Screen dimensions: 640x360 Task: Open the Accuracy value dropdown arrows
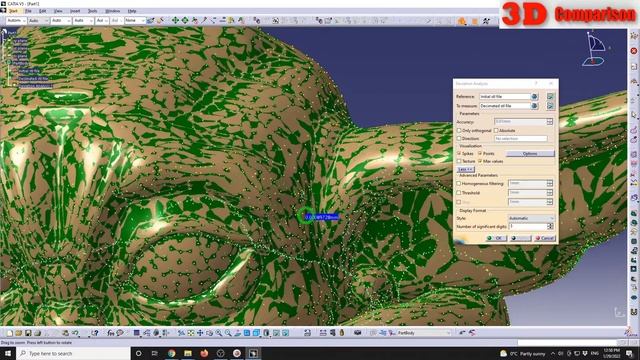[550, 122]
